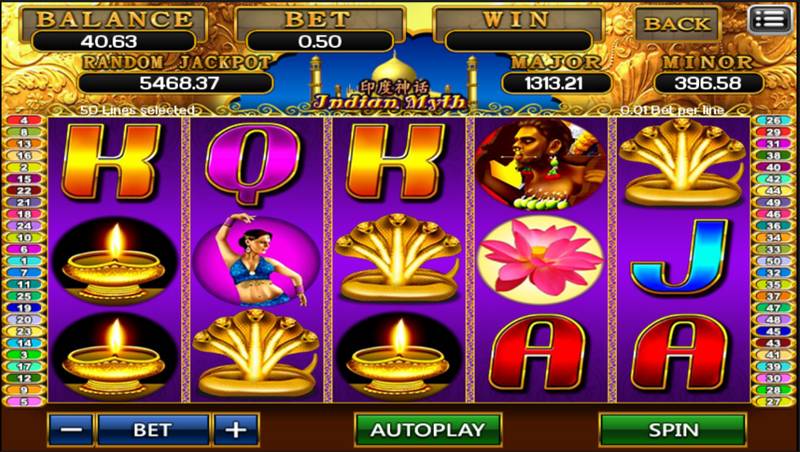Click the blue BET label button
The width and height of the screenshot is (800, 452).
tap(153, 430)
